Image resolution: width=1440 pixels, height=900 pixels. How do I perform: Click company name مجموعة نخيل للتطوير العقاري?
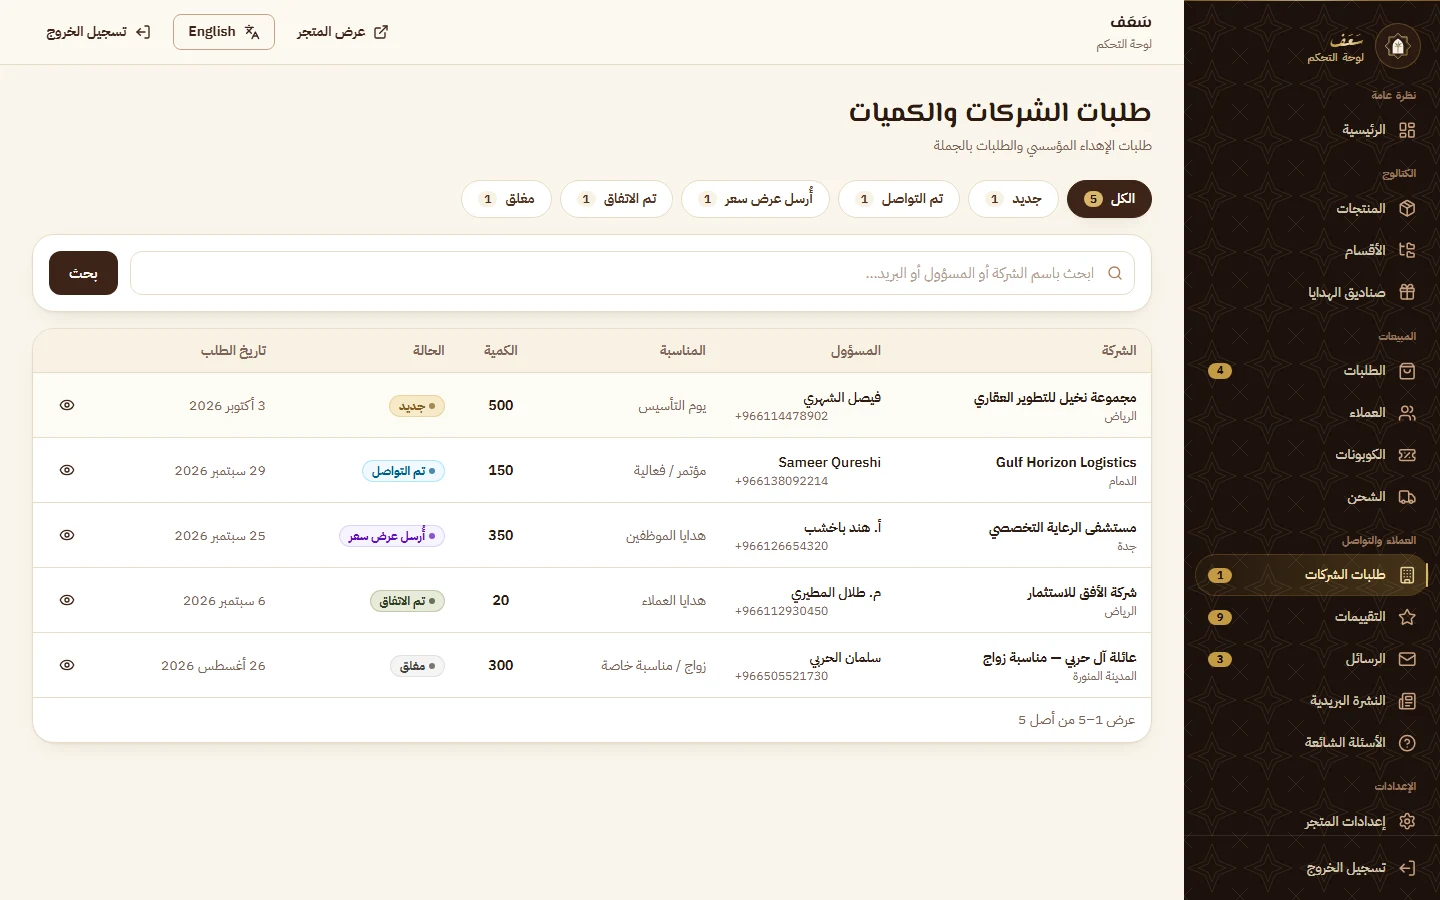1055,397
